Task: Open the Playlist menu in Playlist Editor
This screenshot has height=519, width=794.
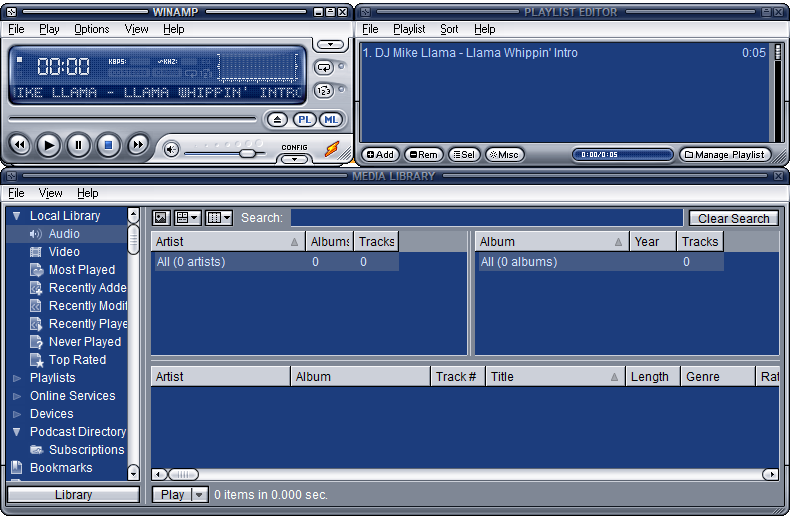Action: click(x=409, y=29)
